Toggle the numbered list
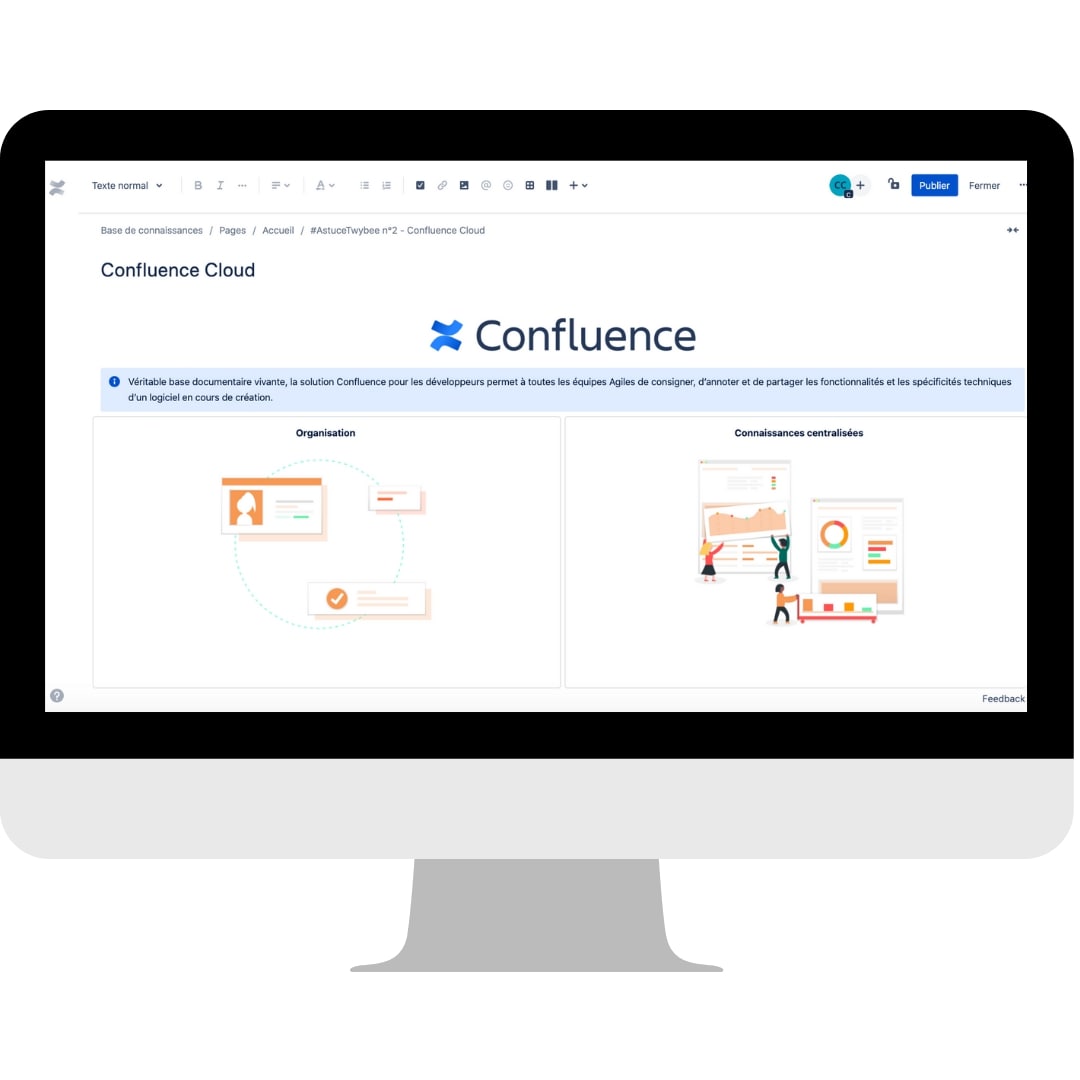 (386, 186)
